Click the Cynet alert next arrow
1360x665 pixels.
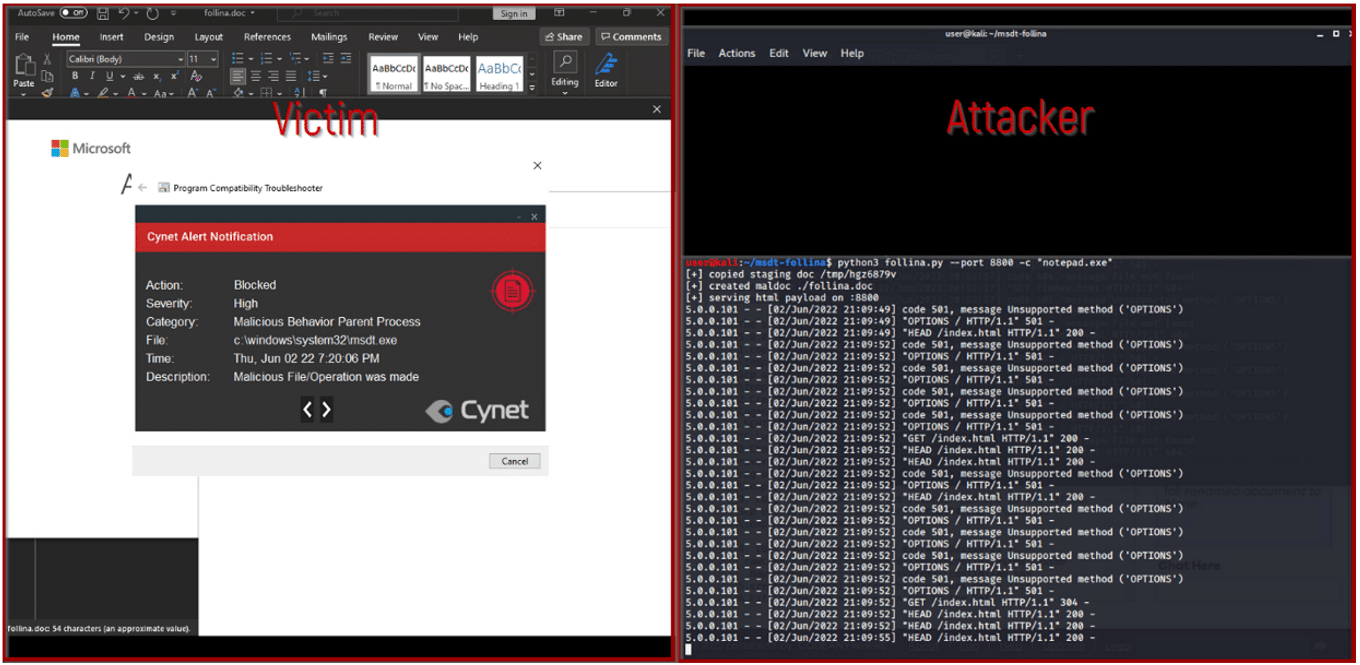326,409
